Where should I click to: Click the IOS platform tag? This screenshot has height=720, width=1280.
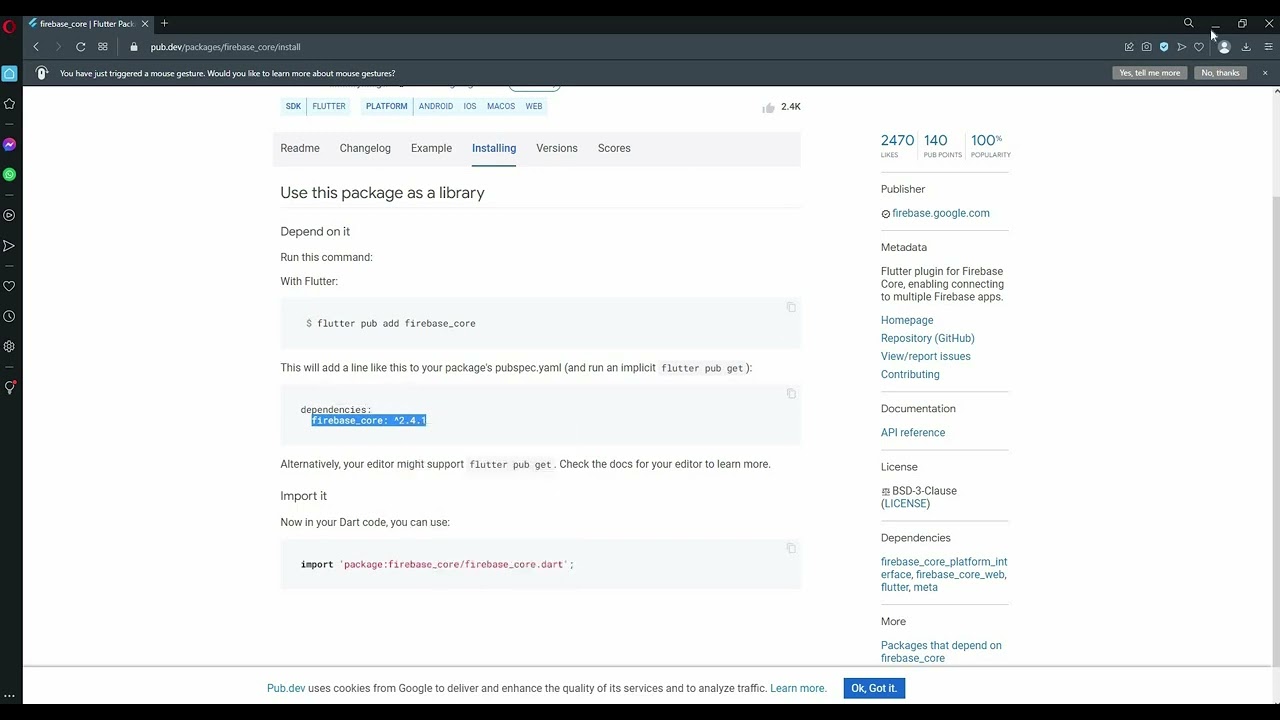coord(469,106)
